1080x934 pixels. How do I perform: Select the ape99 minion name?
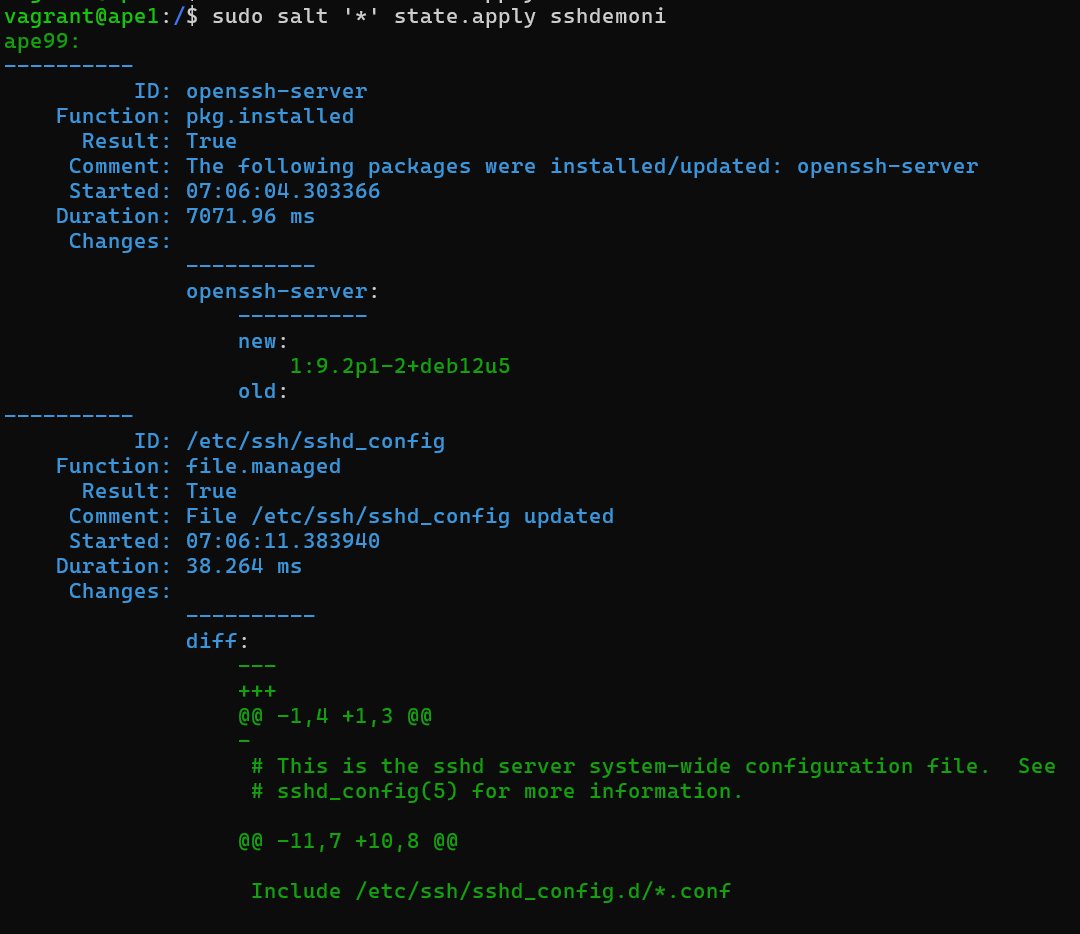[x=41, y=41]
